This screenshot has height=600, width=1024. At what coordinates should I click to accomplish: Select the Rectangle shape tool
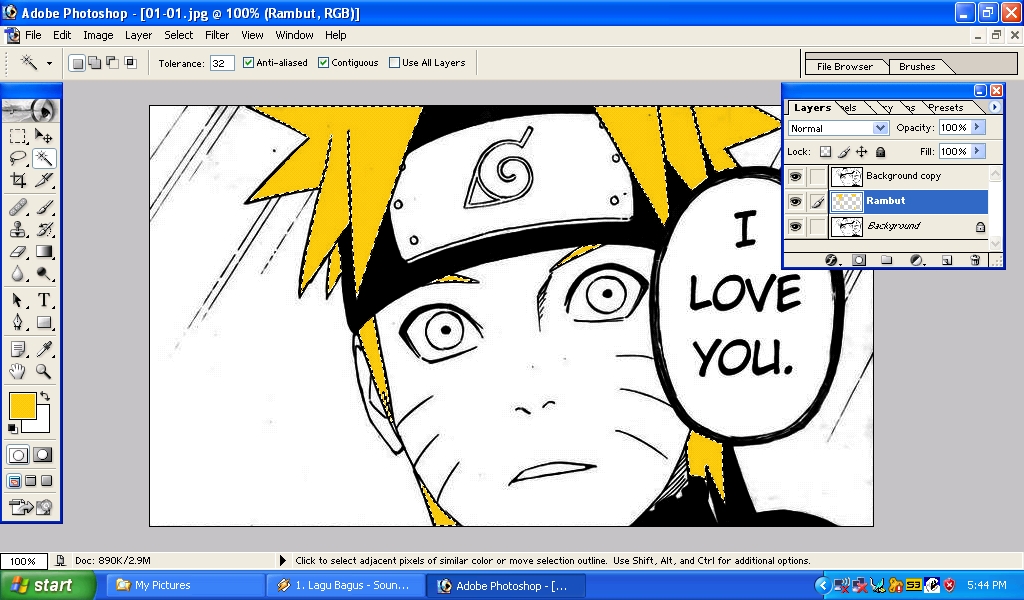[x=44, y=323]
